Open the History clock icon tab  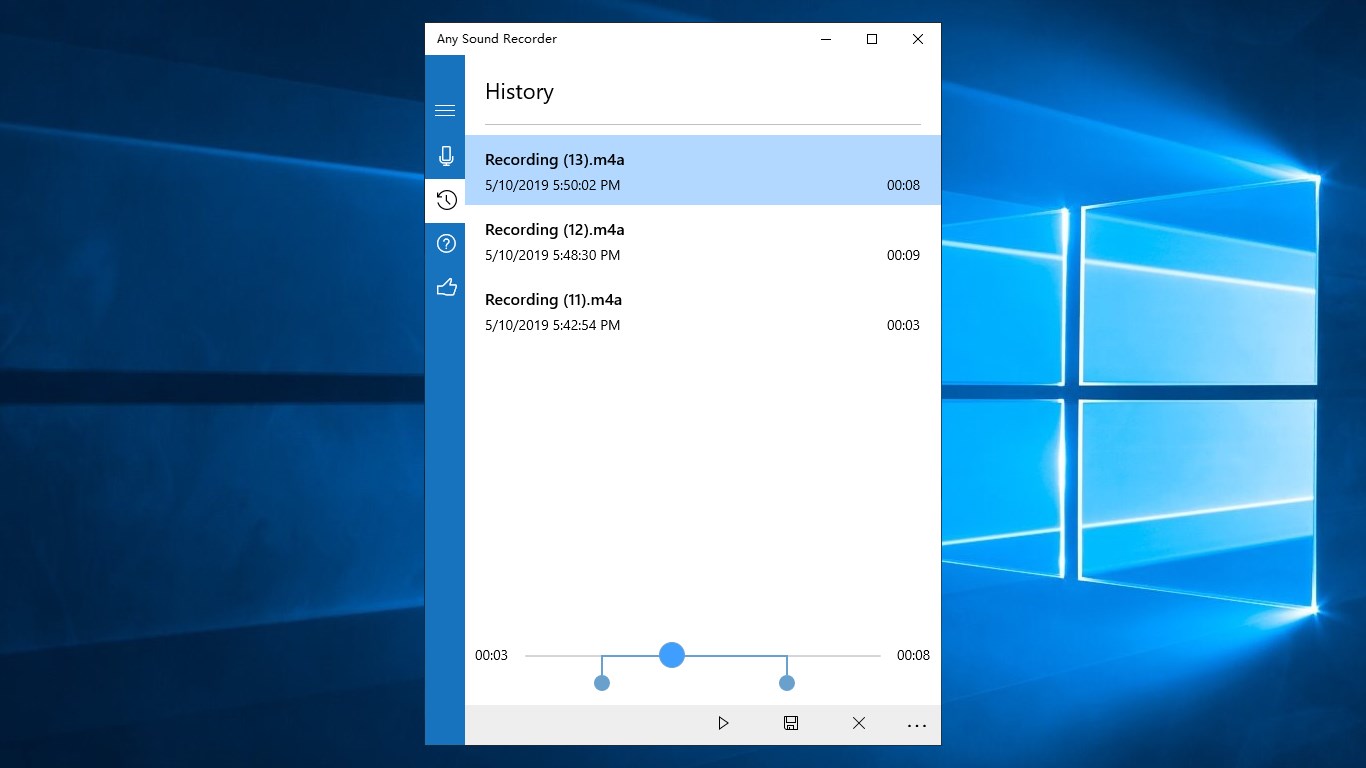446,200
